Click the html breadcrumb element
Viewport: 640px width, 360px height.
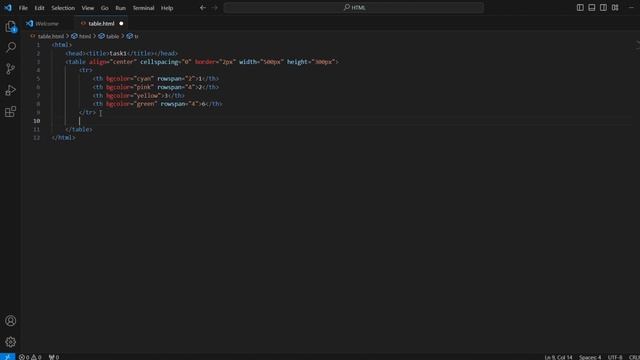(84, 36)
